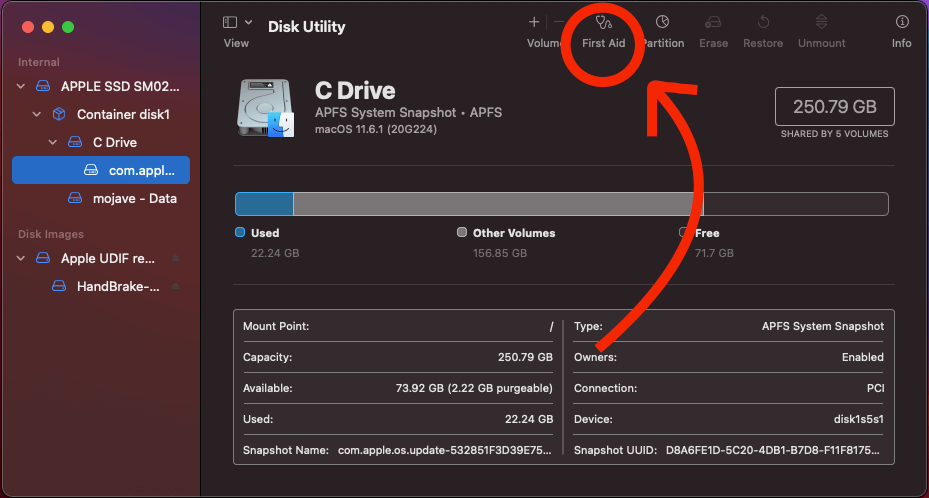The image size is (929, 498).
Task: Click the Mount Point value '/'
Action: (551, 326)
